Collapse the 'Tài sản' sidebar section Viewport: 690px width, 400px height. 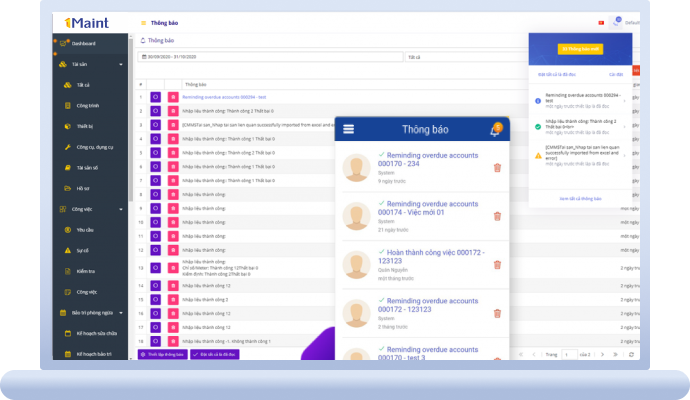coord(121,64)
